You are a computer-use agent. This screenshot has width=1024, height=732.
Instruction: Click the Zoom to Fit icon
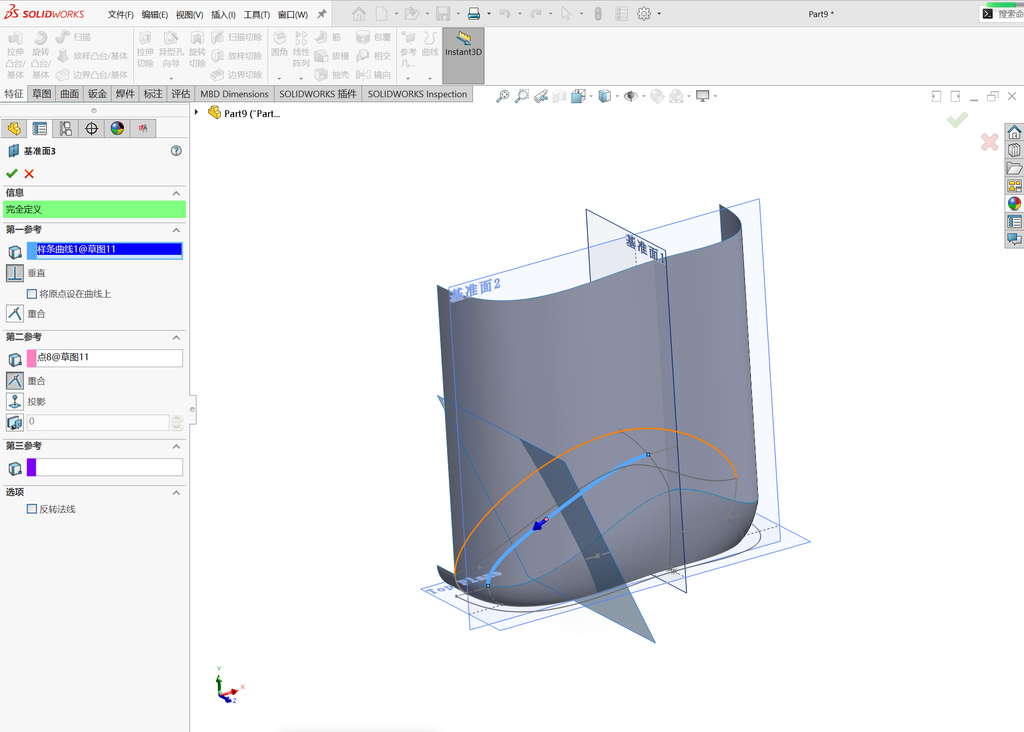point(502,97)
